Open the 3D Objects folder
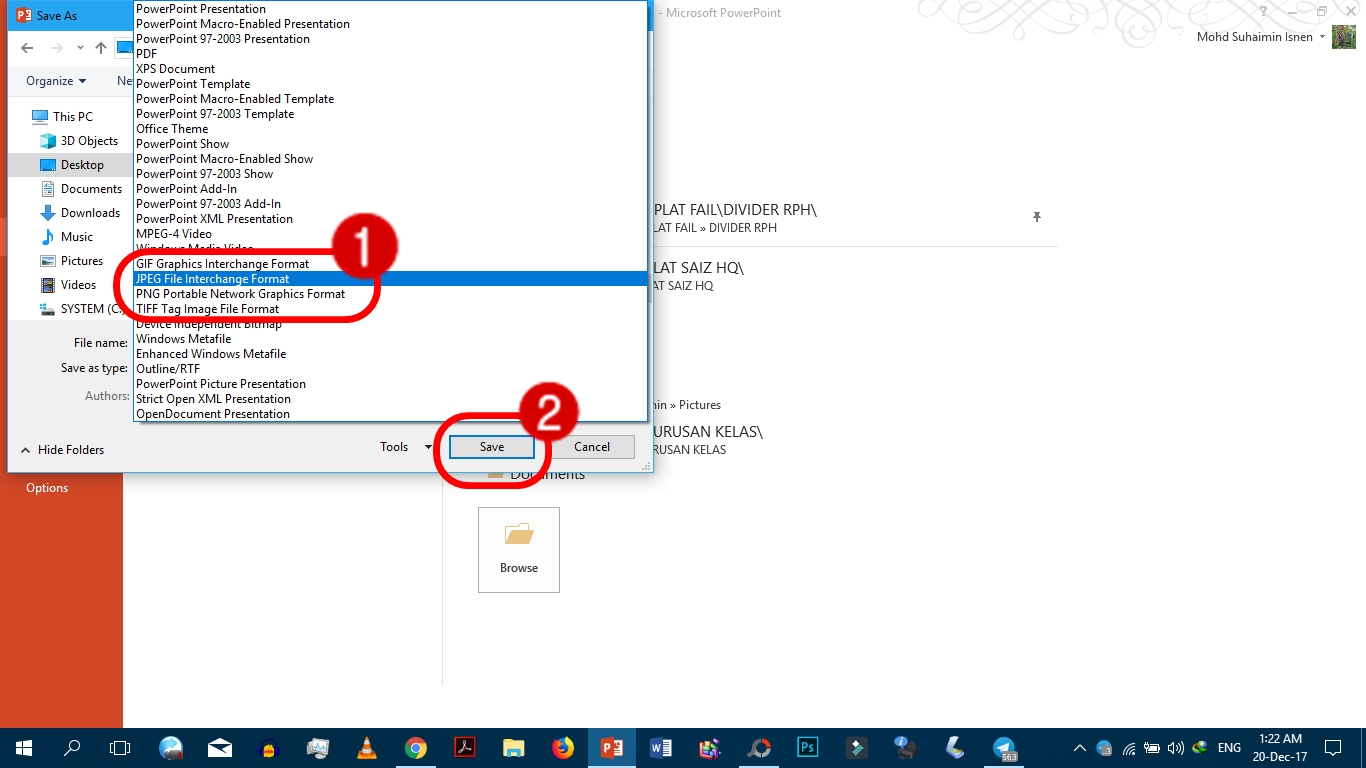Viewport: 1366px width, 768px height. click(x=79, y=141)
